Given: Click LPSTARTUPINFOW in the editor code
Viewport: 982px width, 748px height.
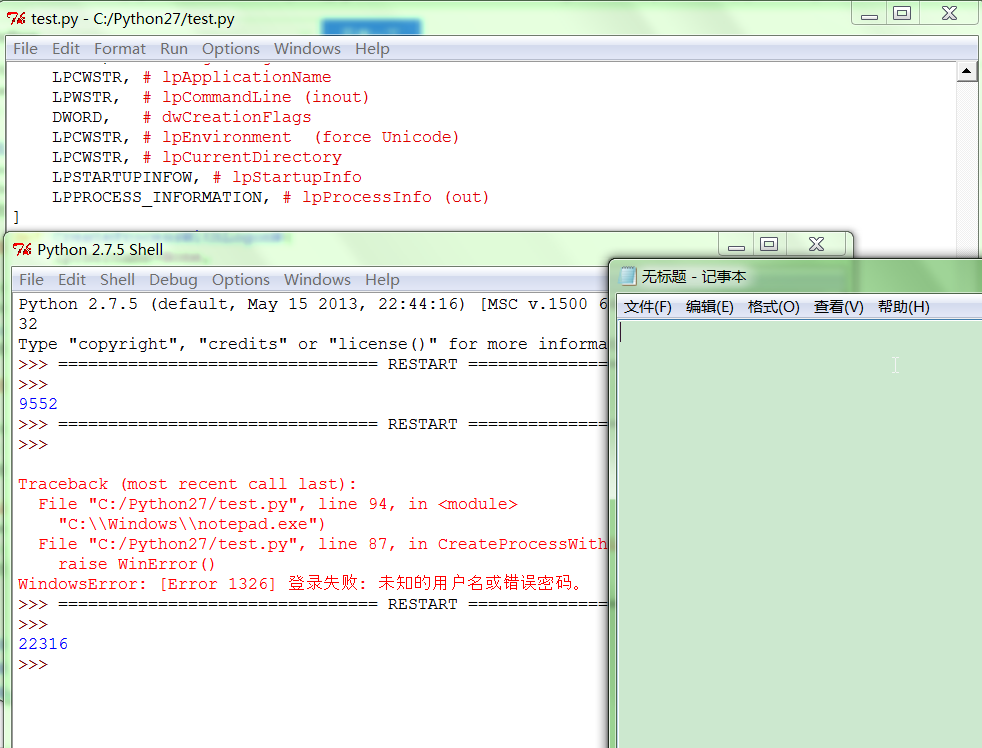Looking at the screenshot, I should click(x=122, y=177).
